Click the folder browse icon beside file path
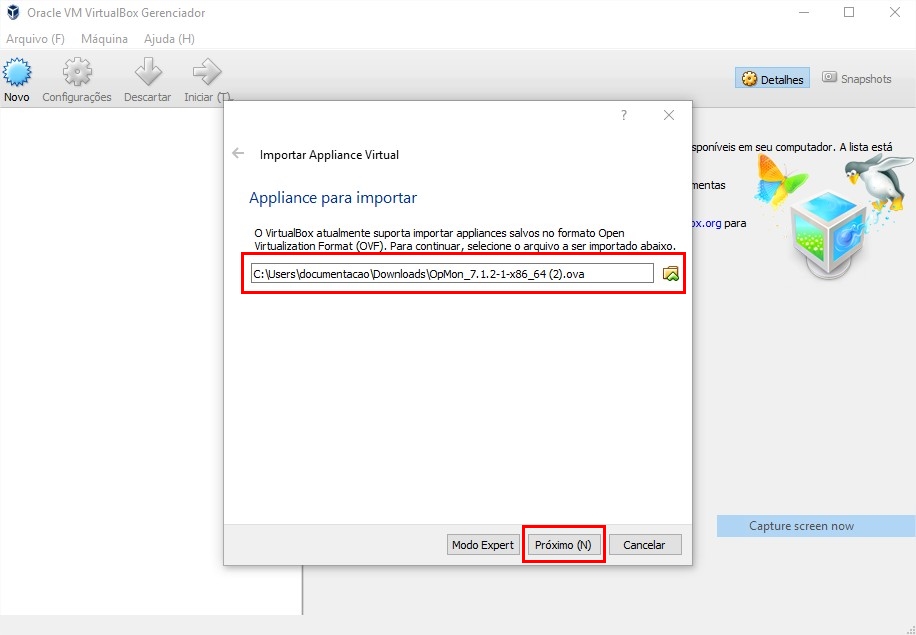Screen dimensions: 916x635 [x=671, y=274]
